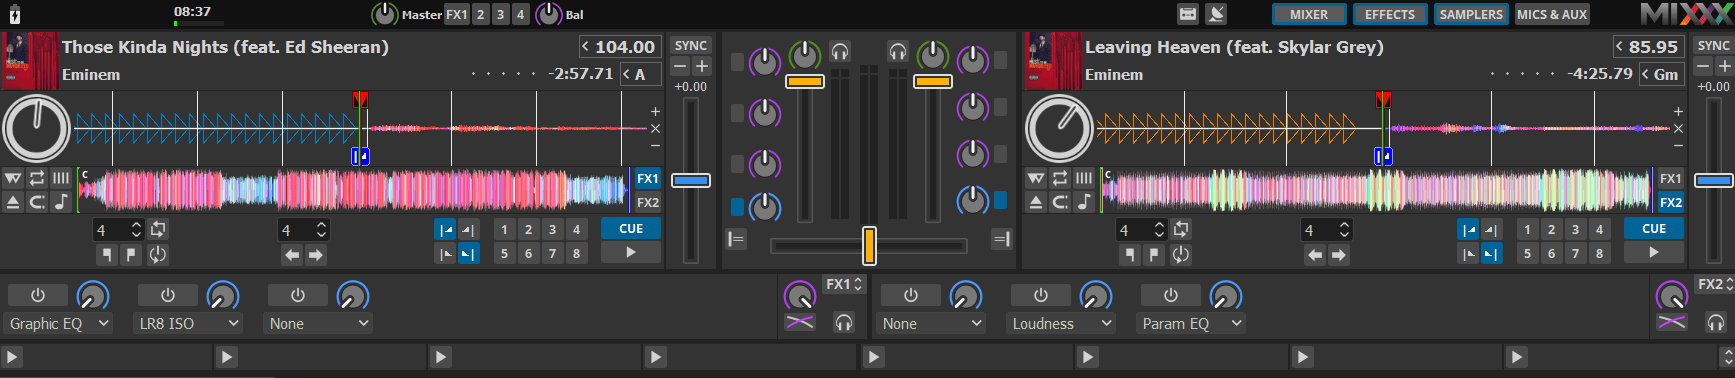This screenshot has width=1735, height=378.
Task: Click CUE button on right deck
Action: [x=1654, y=229]
